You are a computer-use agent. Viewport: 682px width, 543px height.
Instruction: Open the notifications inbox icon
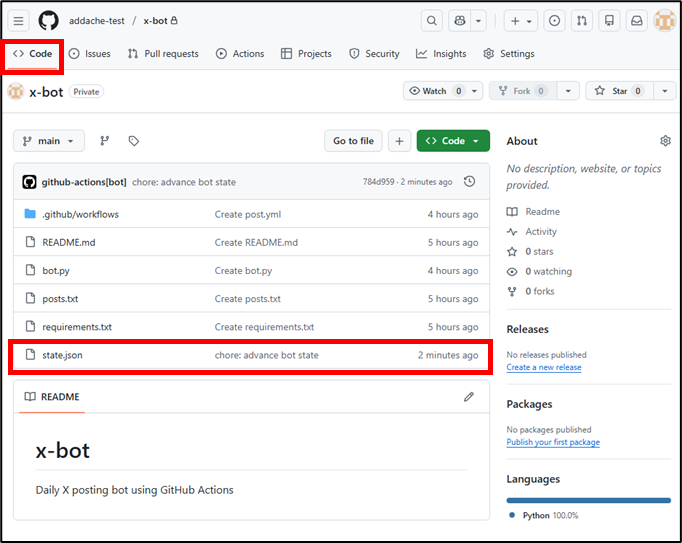pyautogui.click(x=636, y=20)
